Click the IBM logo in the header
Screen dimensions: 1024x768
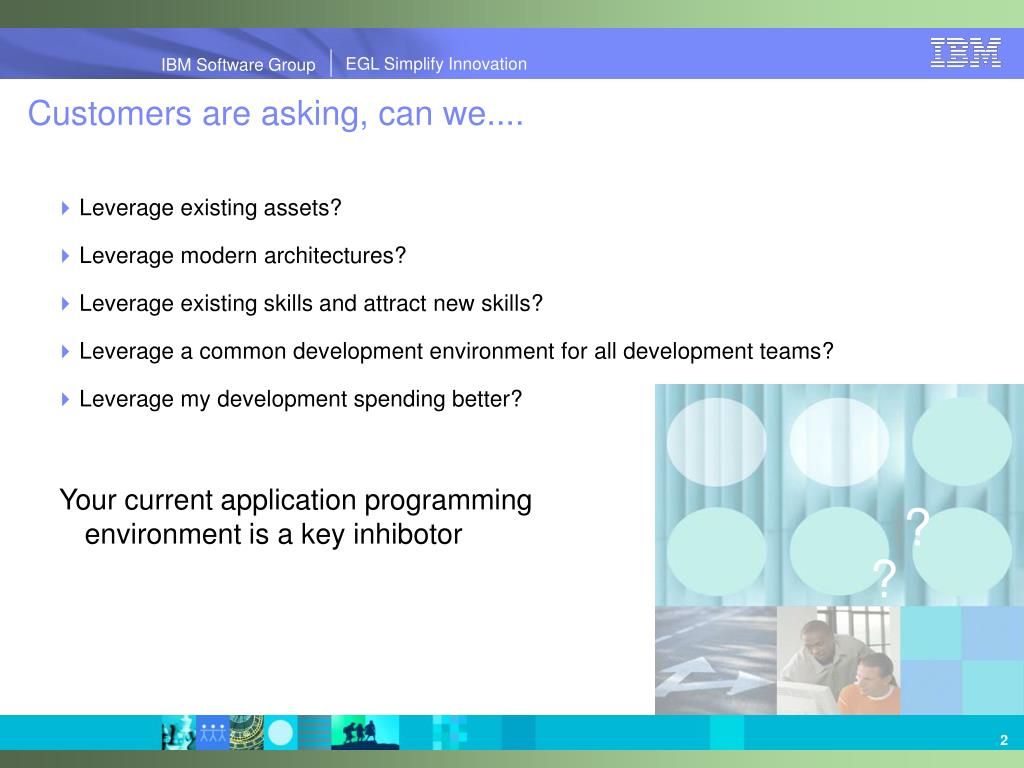pos(965,52)
